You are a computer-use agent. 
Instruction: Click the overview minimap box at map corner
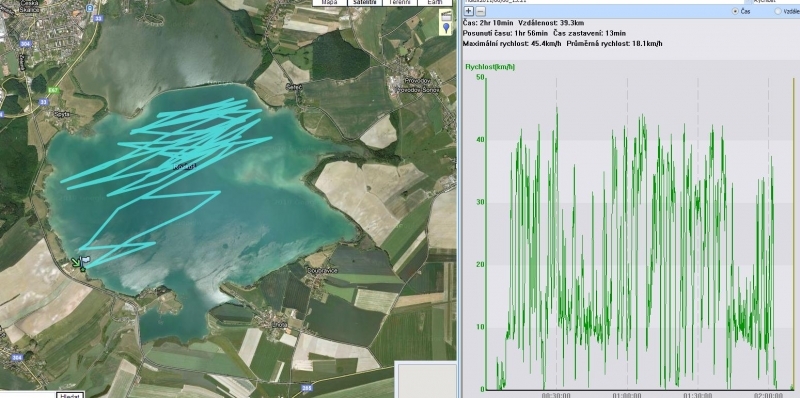click(425, 380)
